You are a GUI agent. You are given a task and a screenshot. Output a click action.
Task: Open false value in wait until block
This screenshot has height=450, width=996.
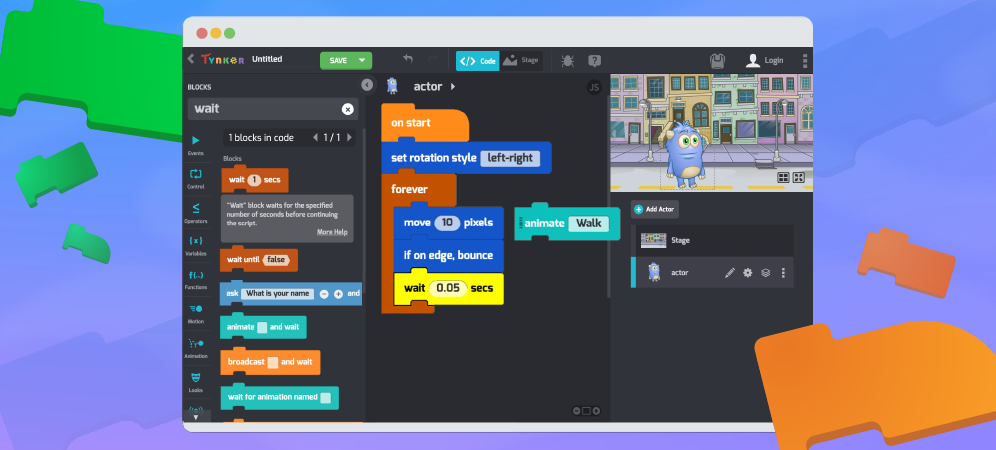[276, 259]
